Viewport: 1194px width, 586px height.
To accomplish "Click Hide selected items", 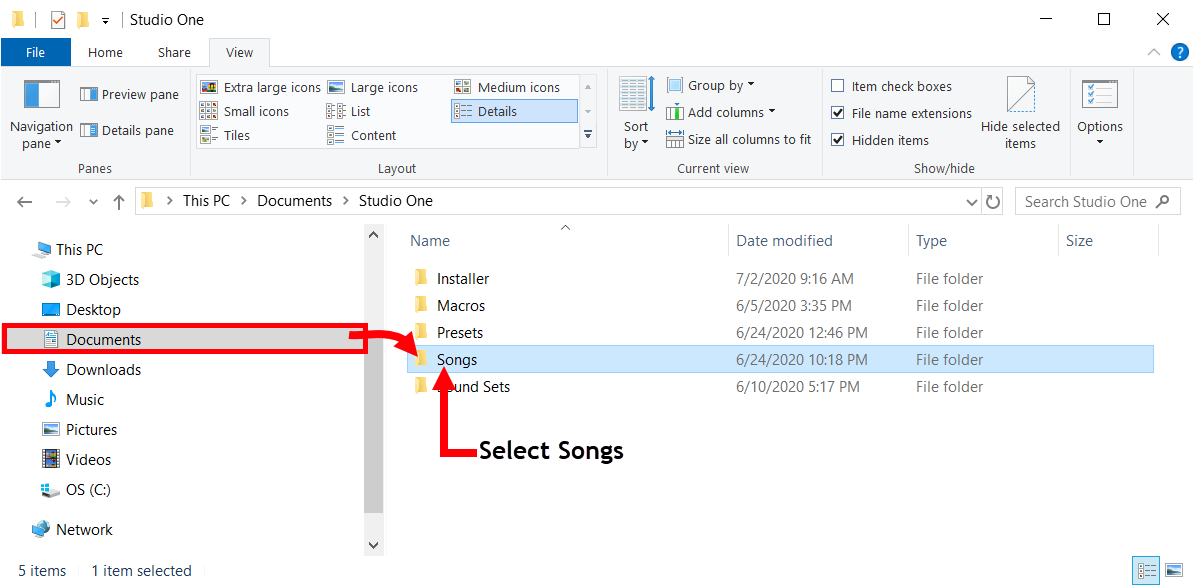I will click(1020, 114).
